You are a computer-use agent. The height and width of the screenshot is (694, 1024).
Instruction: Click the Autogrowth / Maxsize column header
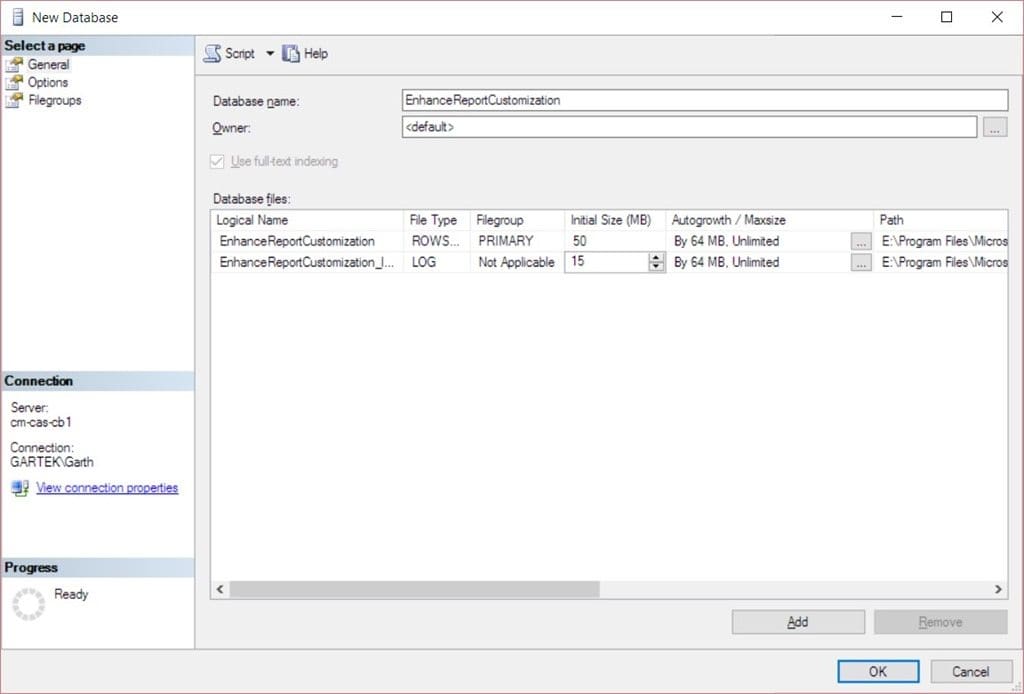coord(769,220)
